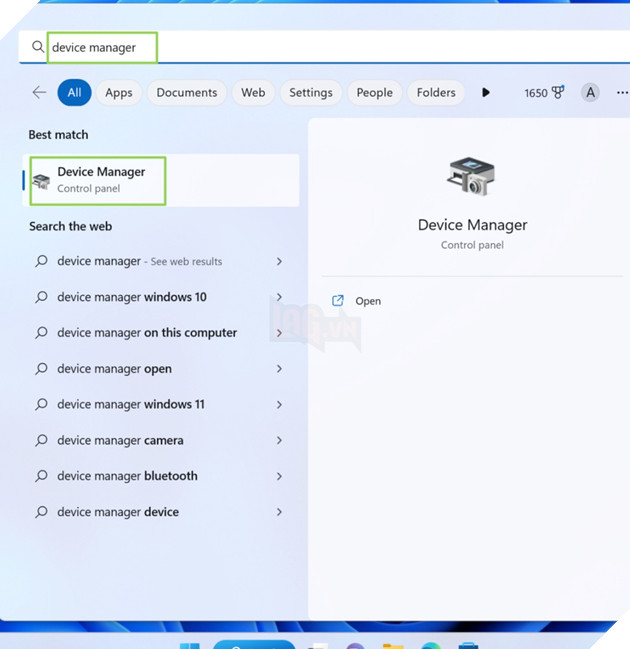
Task: Open Device Manager best match result
Action: (x=100, y=180)
